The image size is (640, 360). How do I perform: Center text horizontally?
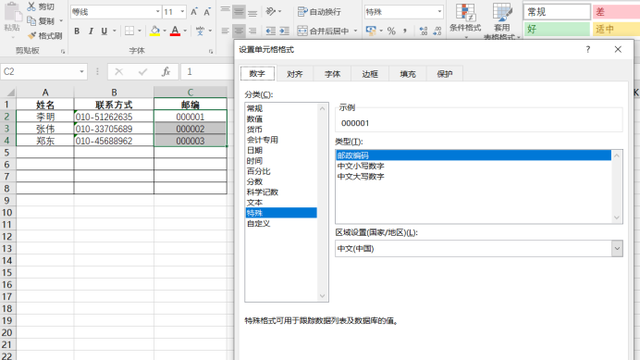click(x=239, y=31)
